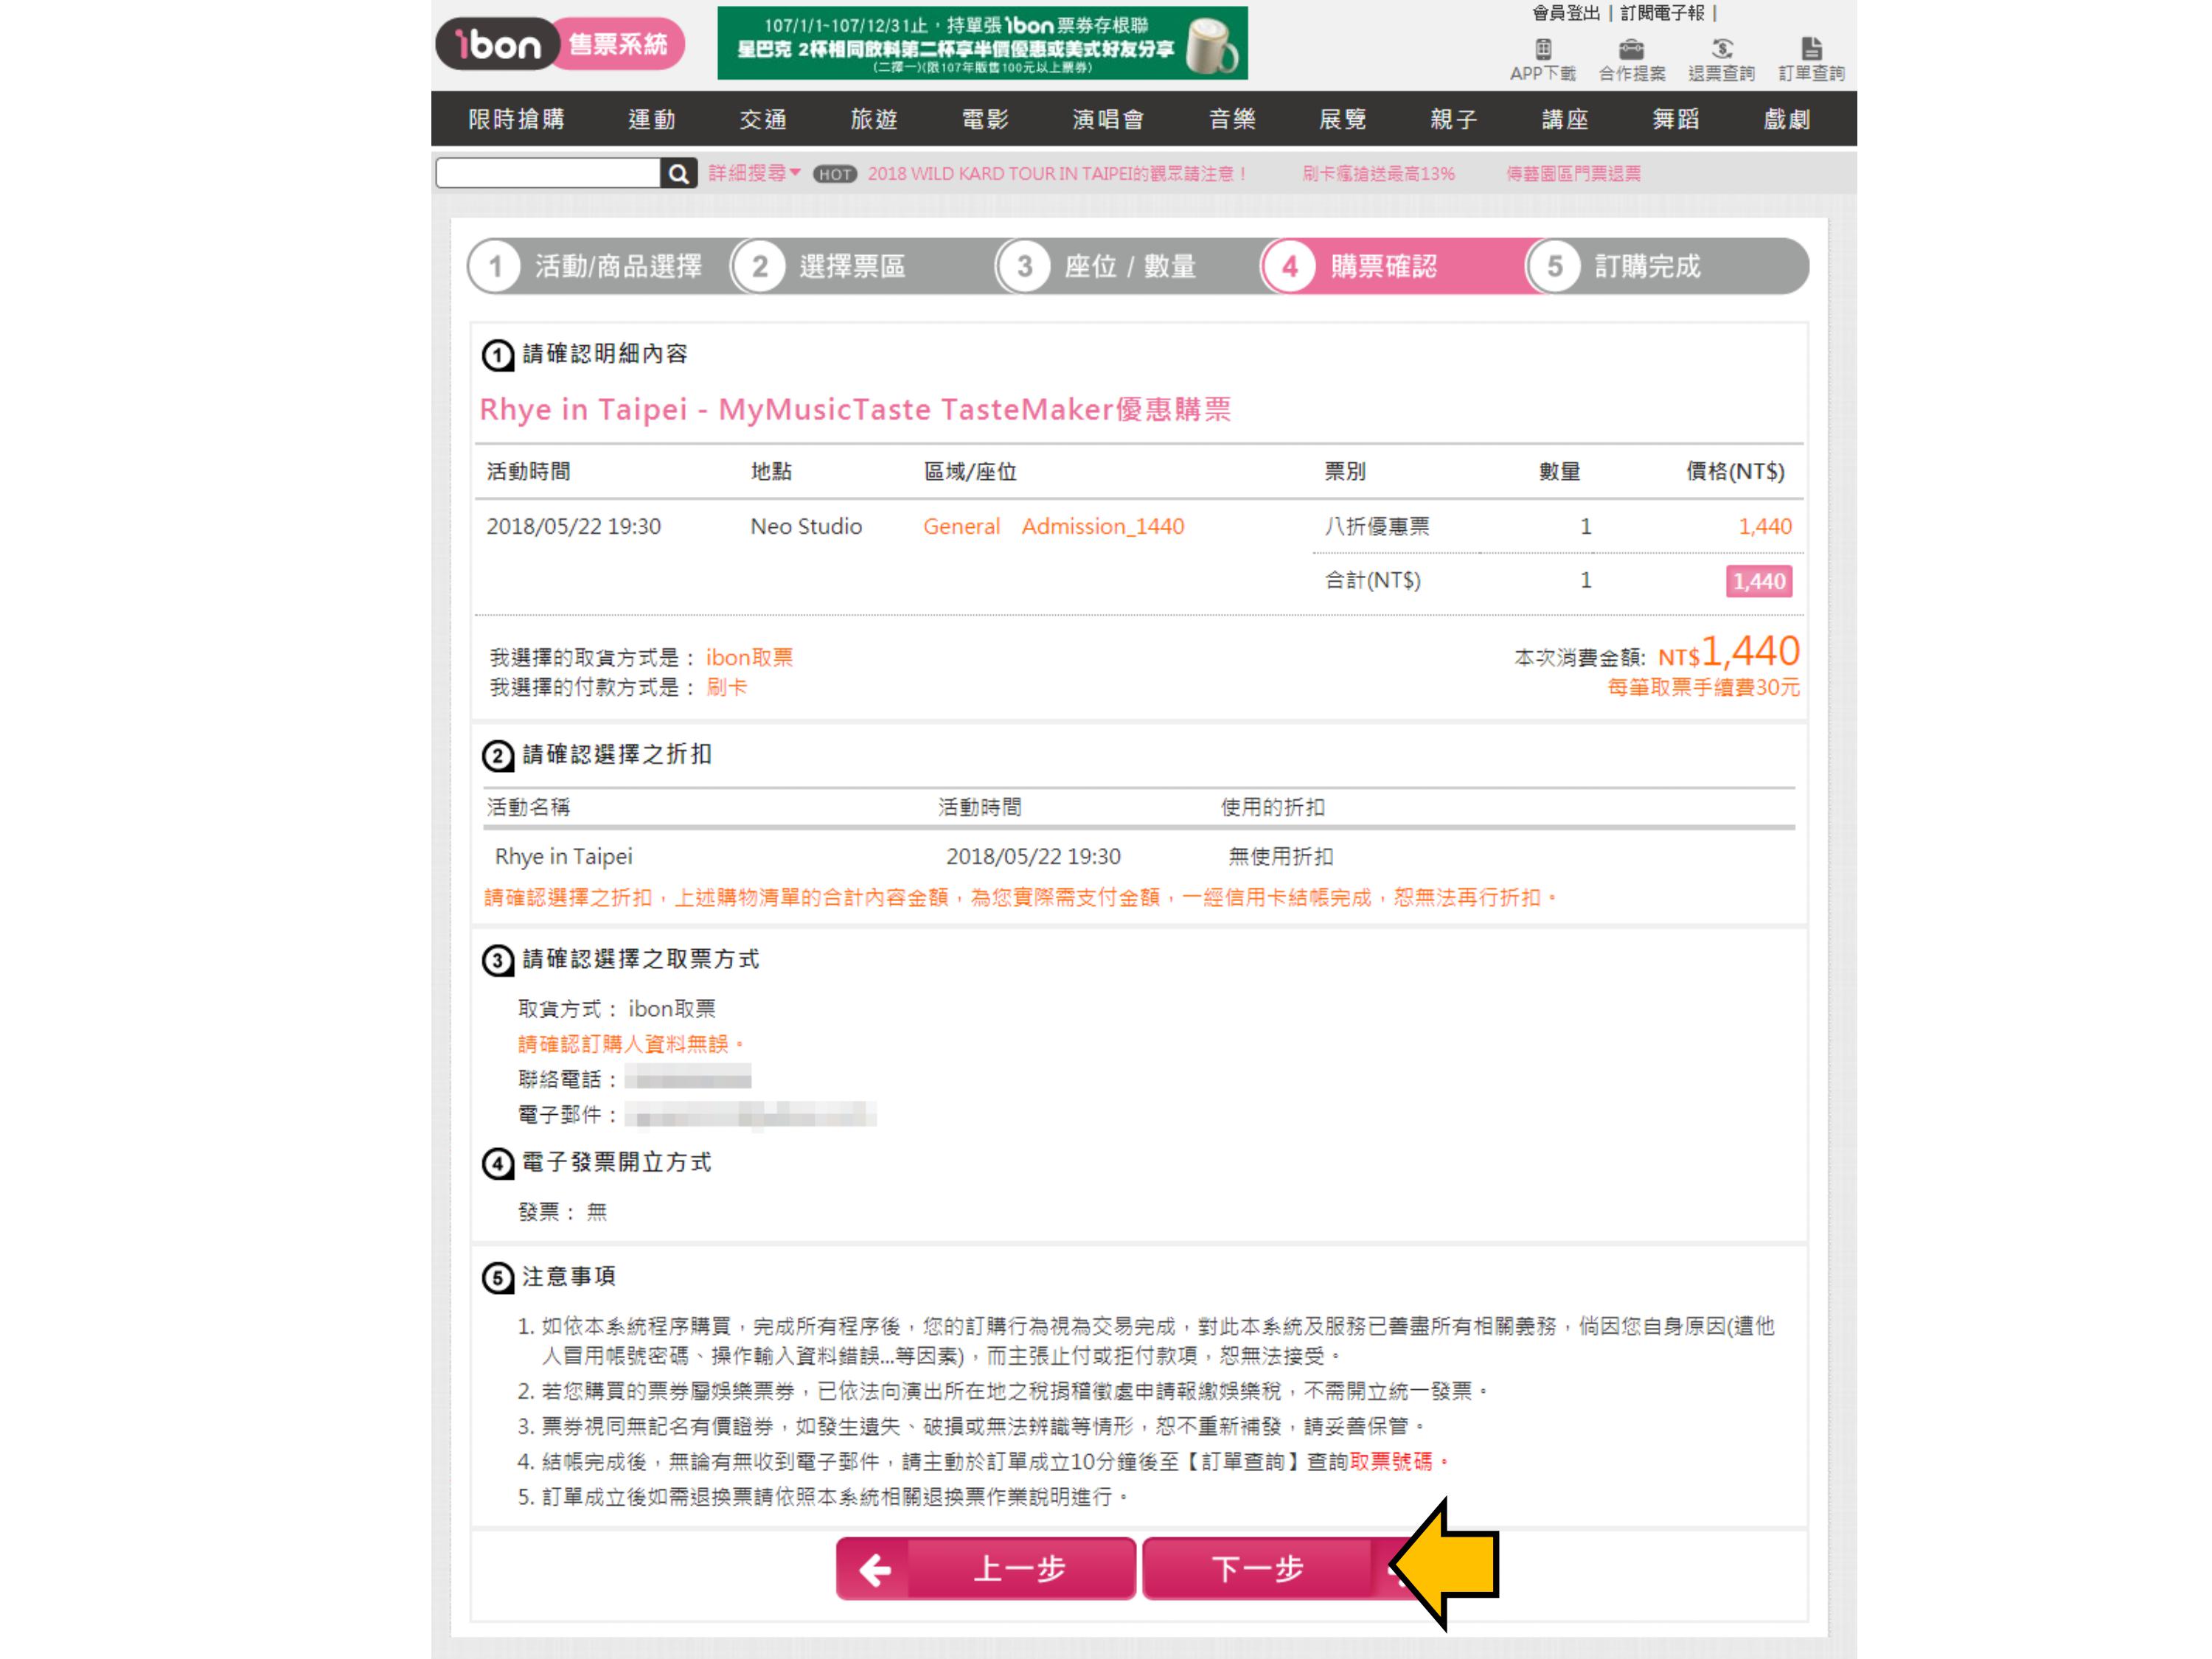Viewport: 2212px width, 1659px height.
Task: Open 訂單查詢 order inquiry icon
Action: tap(1811, 49)
